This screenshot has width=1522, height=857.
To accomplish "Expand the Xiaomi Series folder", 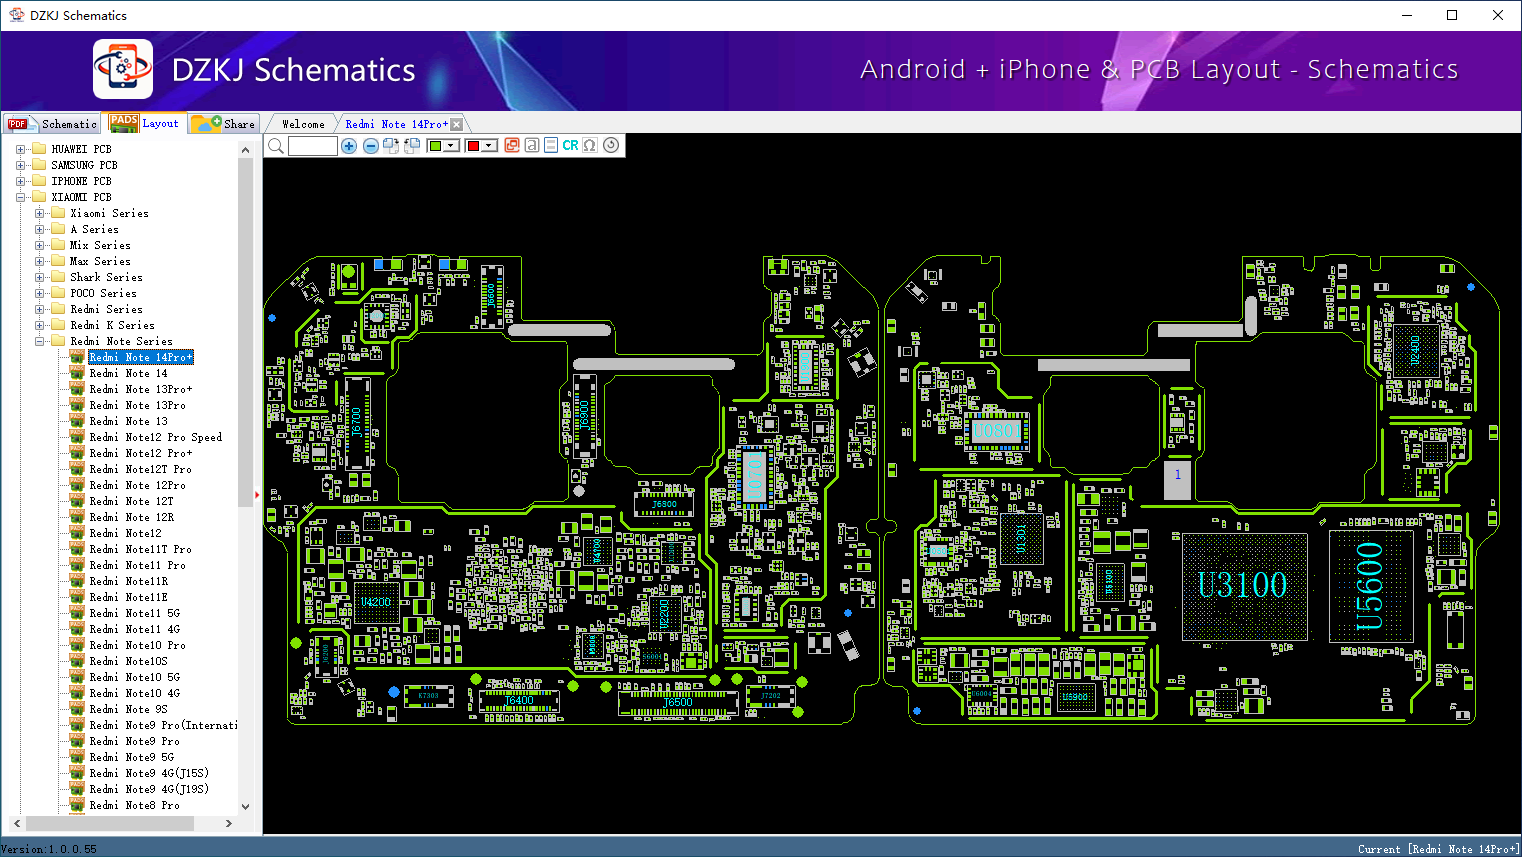I will 39,213.
